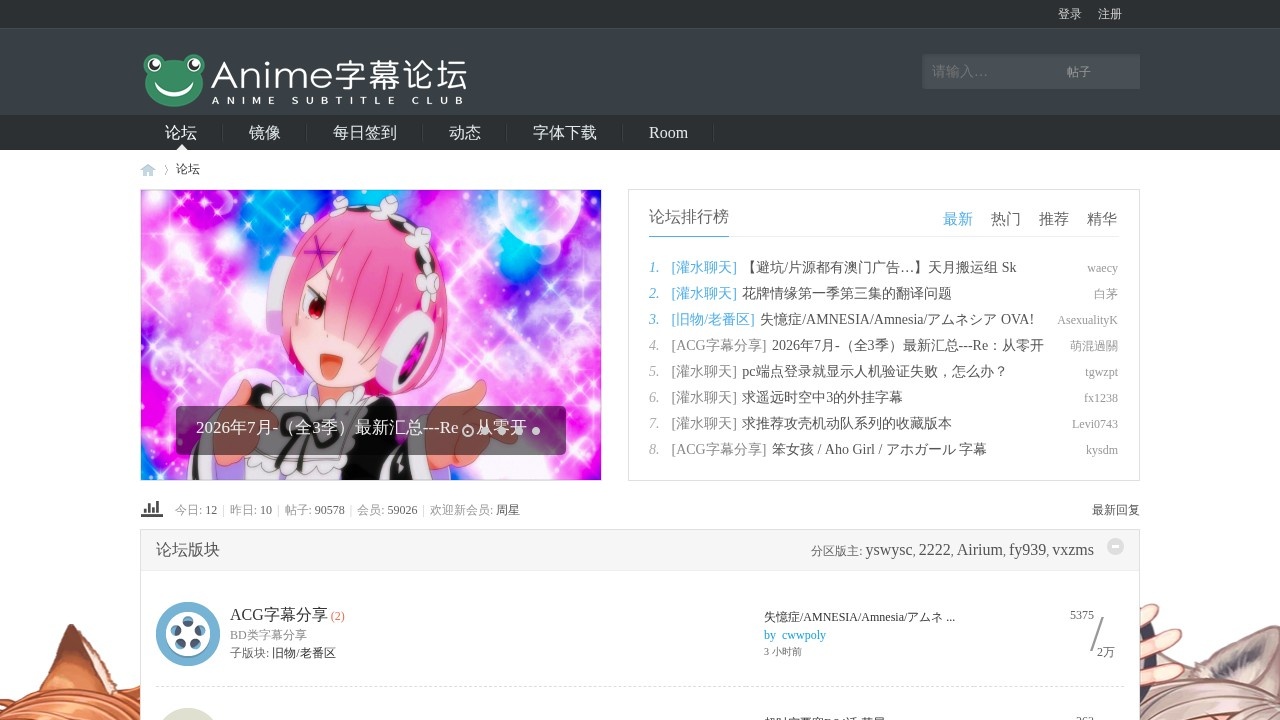
Task: Open moderator vxzms profile
Action: 1073,550
